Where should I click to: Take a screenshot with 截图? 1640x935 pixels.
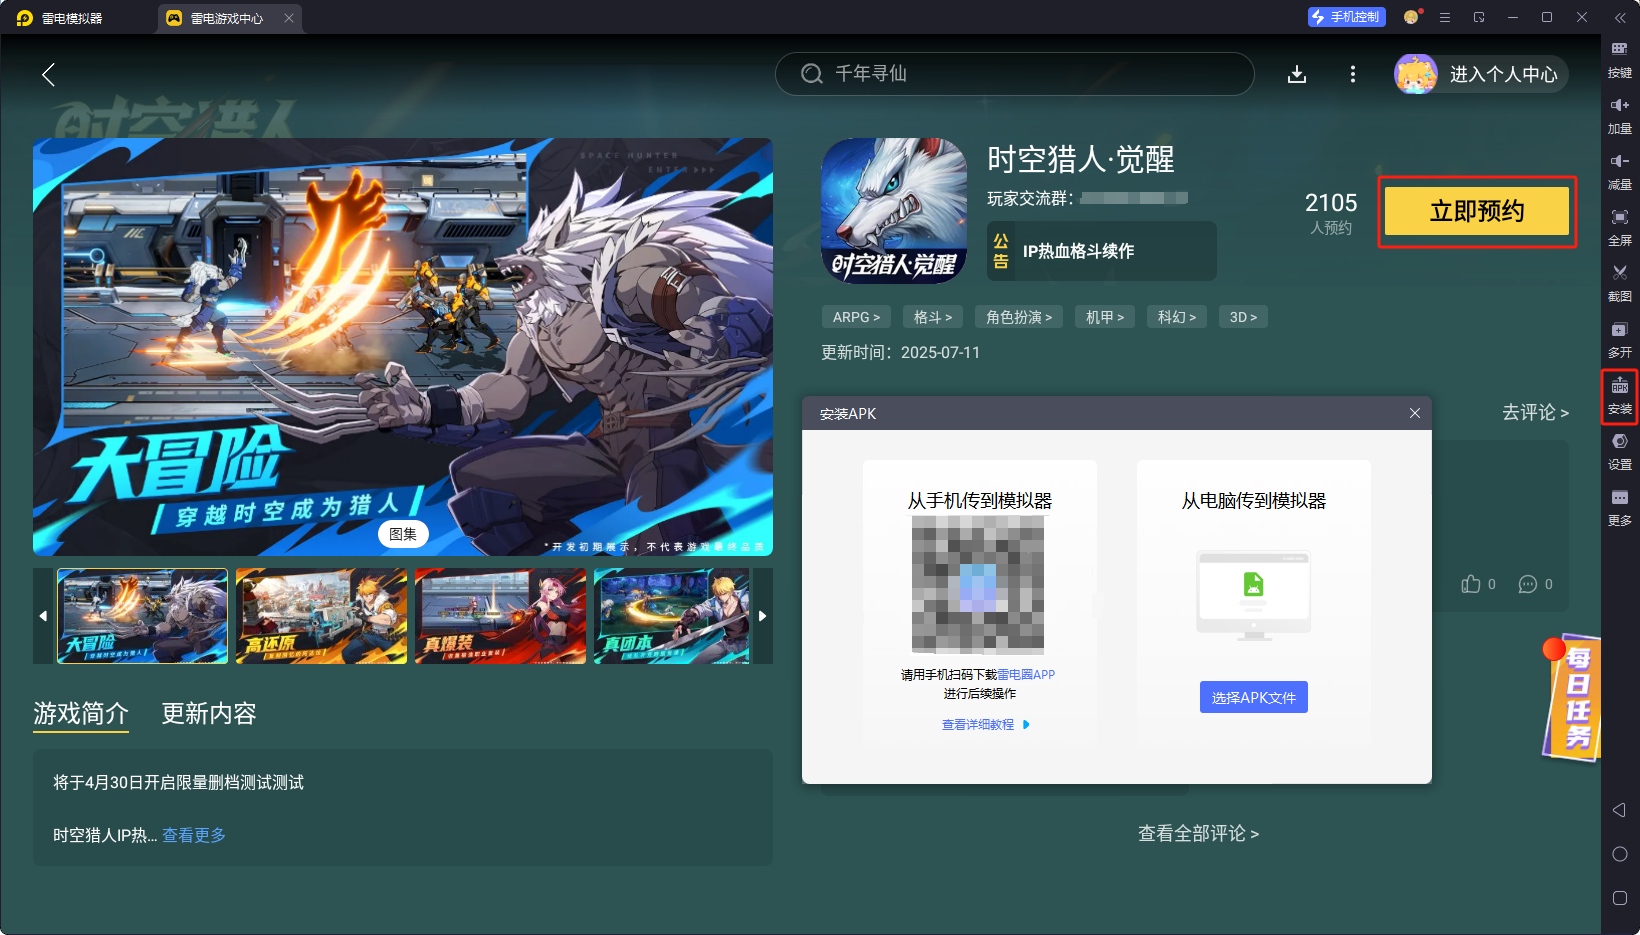[x=1620, y=283]
